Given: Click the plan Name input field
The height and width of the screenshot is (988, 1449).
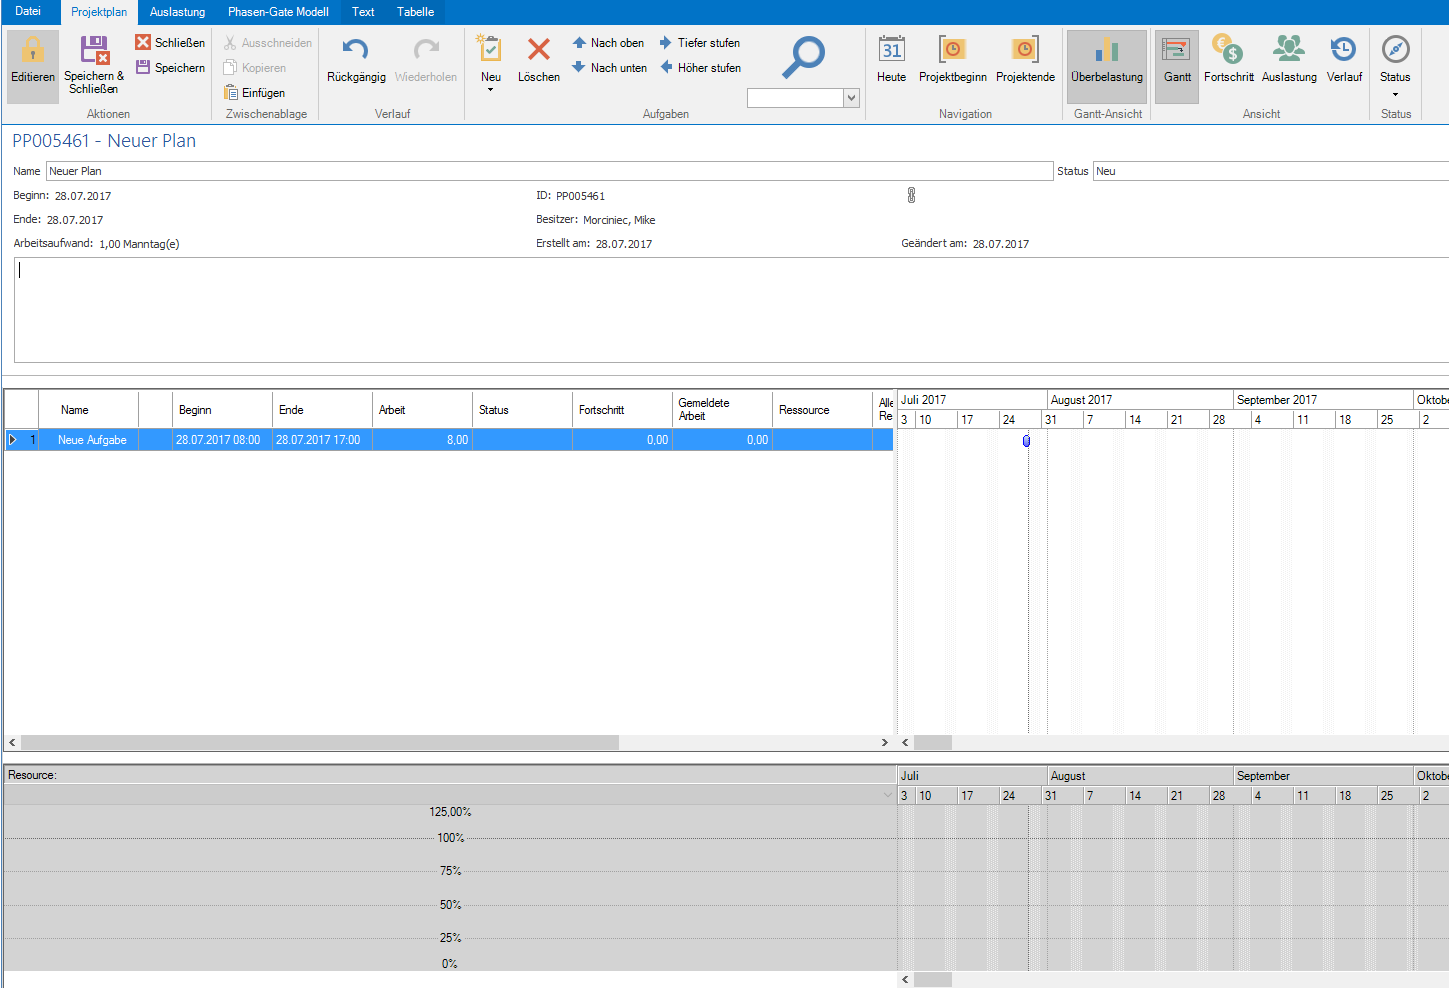Looking at the screenshot, I should [549, 171].
